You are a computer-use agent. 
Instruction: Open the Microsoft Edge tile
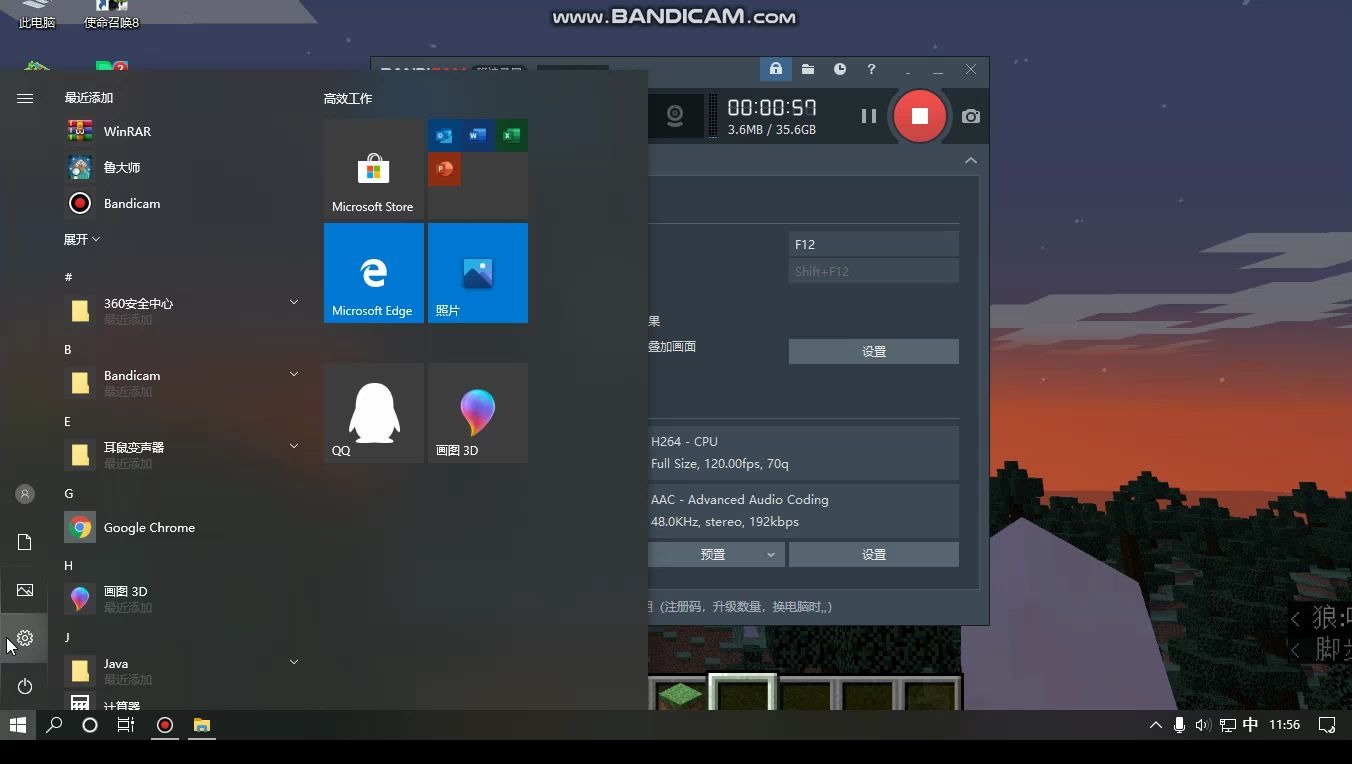point(374,273)
